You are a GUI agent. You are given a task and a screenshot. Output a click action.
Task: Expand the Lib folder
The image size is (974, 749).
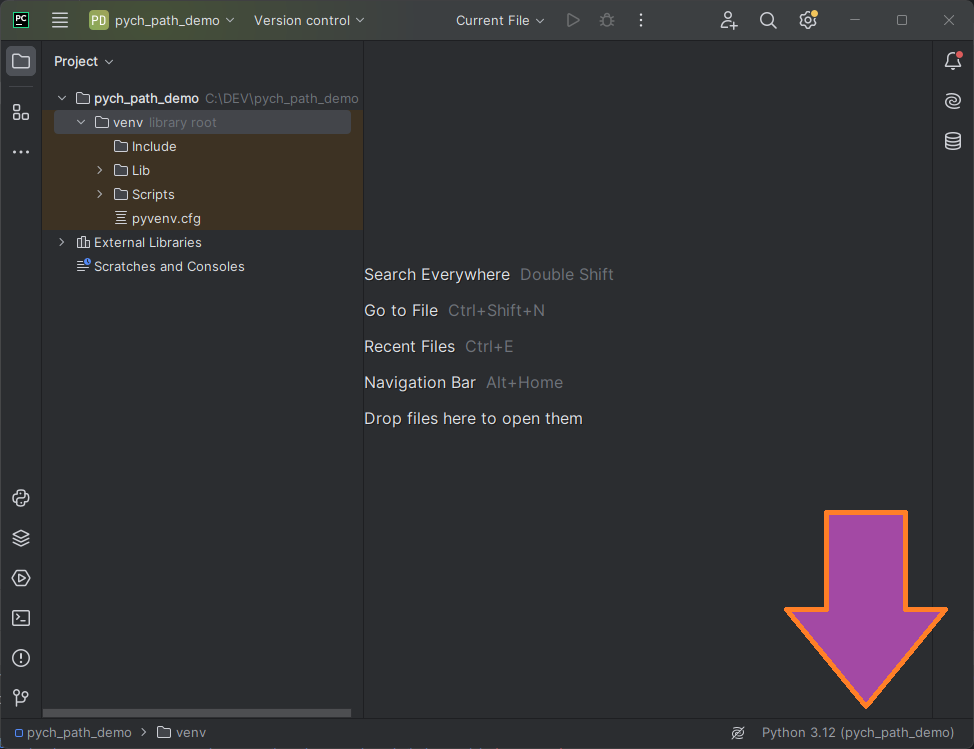click(x=99, y=170)
